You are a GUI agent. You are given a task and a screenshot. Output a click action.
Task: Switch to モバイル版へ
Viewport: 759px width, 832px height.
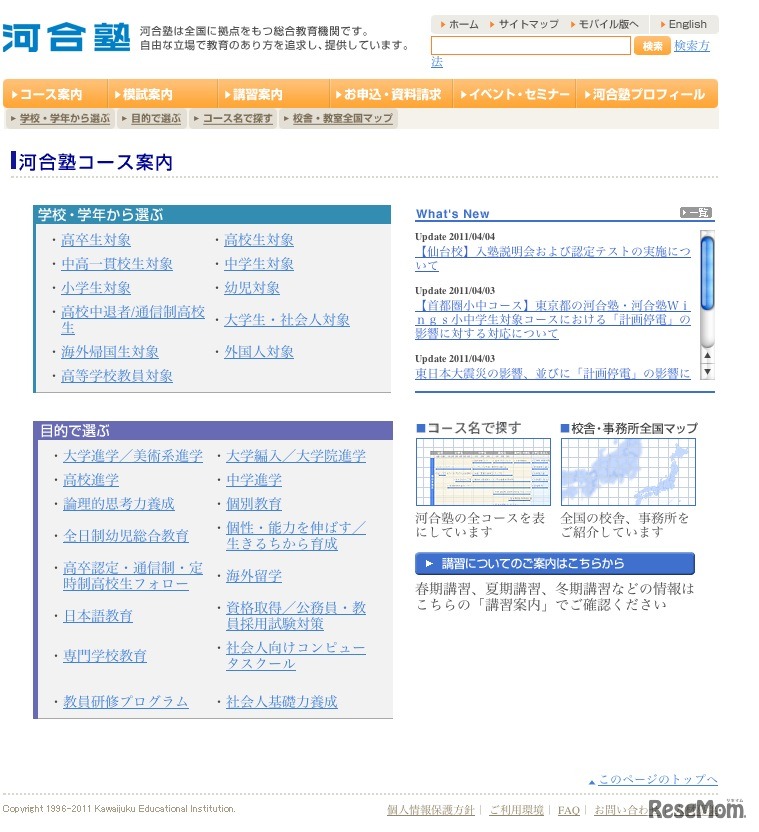click(605, 24)
